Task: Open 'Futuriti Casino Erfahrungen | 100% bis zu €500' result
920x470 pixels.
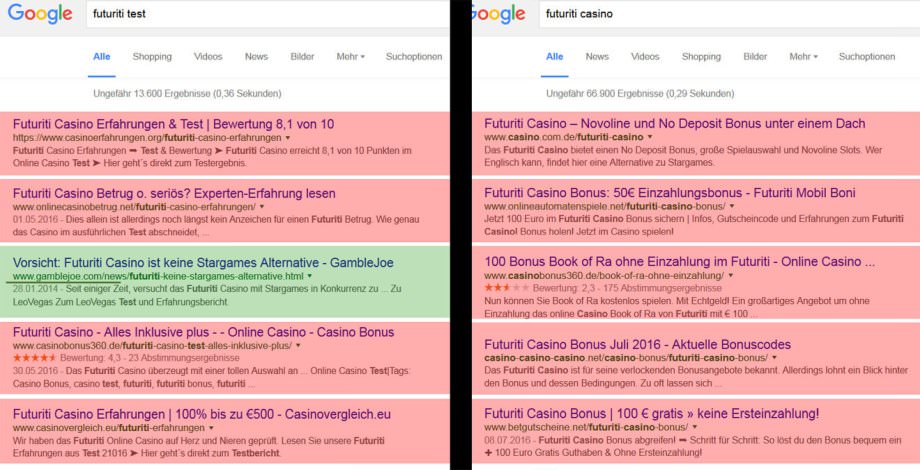Action: [202, 414]
